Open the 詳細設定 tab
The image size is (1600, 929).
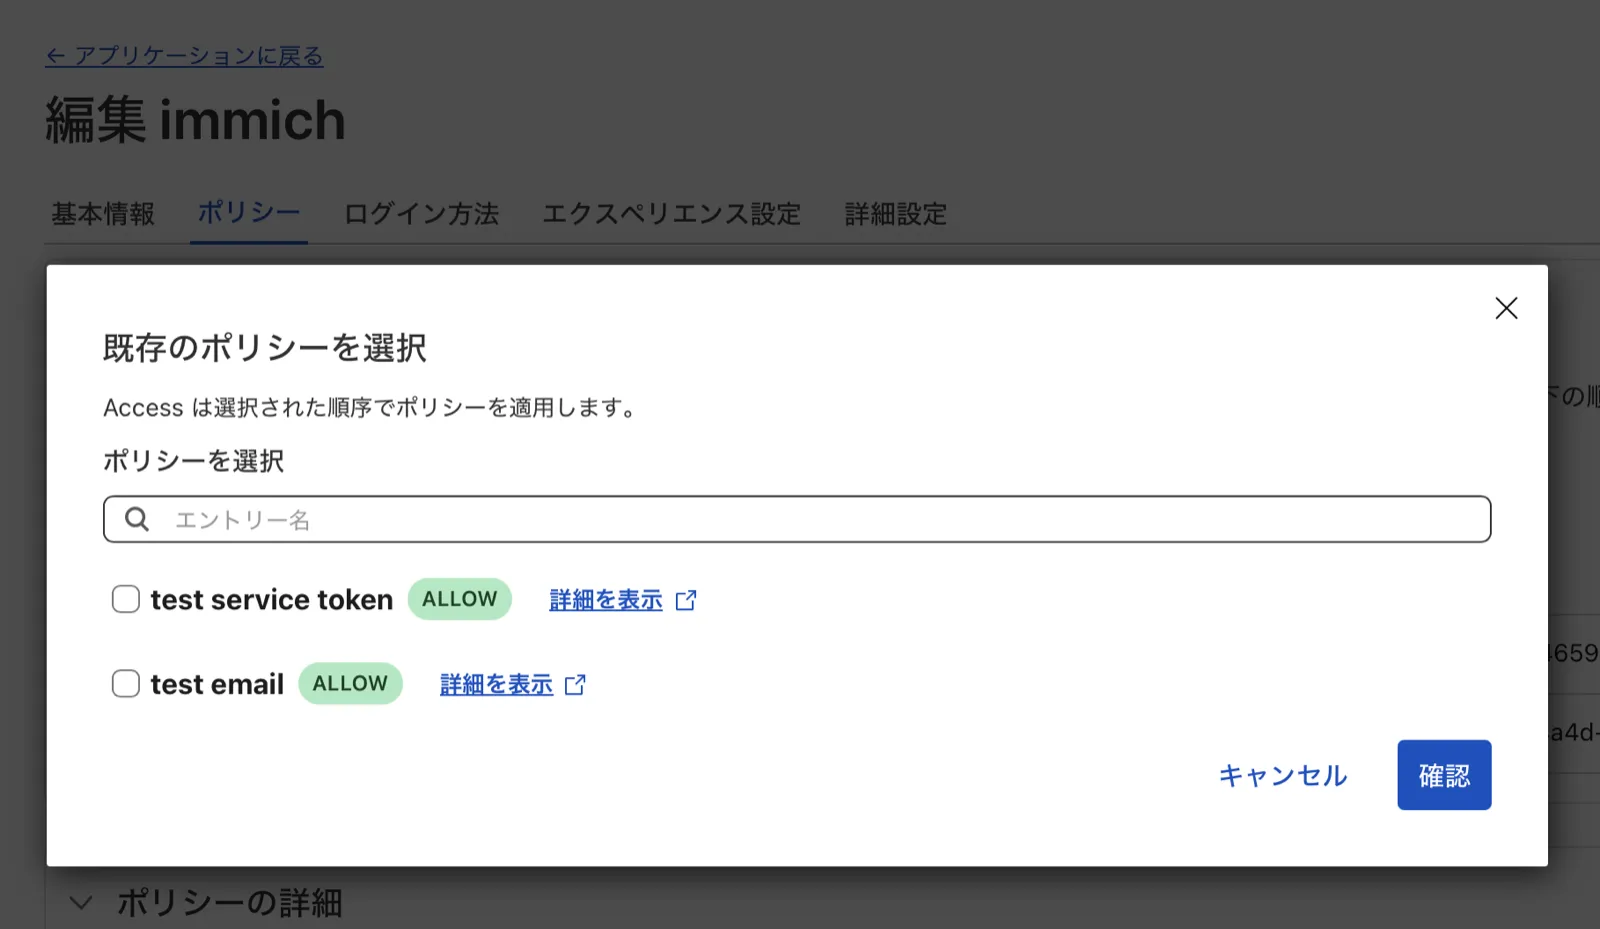click(x=894, y=213)
